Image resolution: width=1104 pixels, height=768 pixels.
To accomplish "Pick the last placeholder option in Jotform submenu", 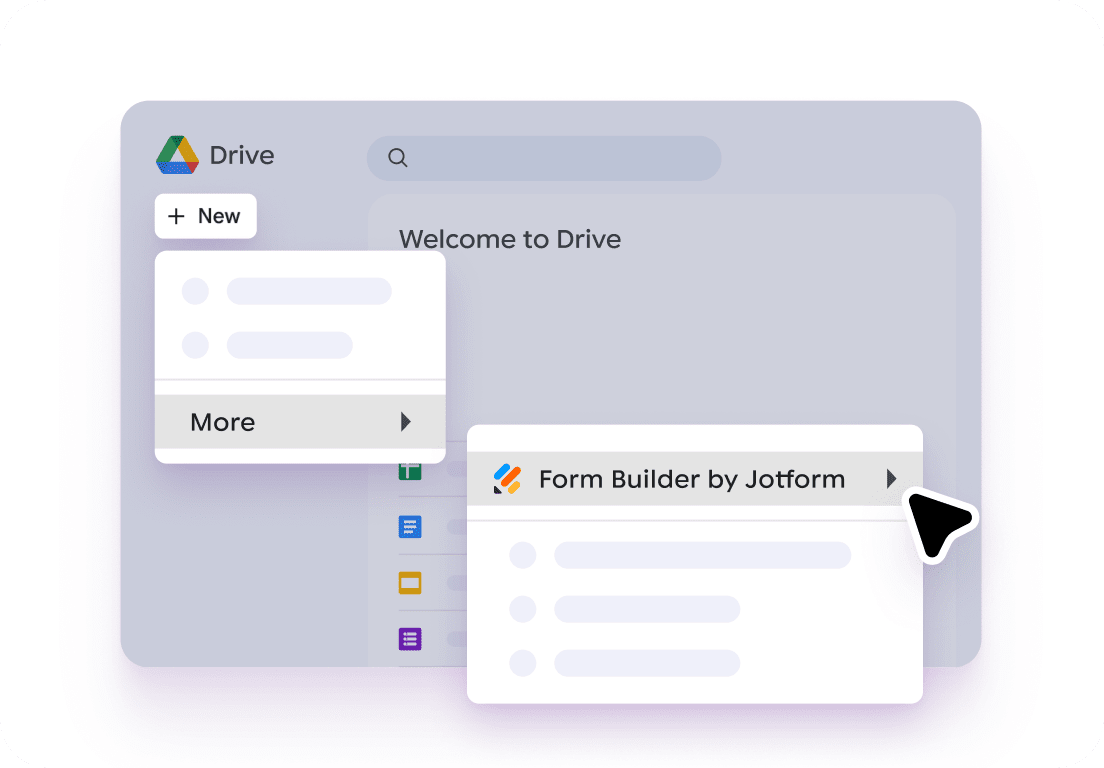I will (646, 663).
